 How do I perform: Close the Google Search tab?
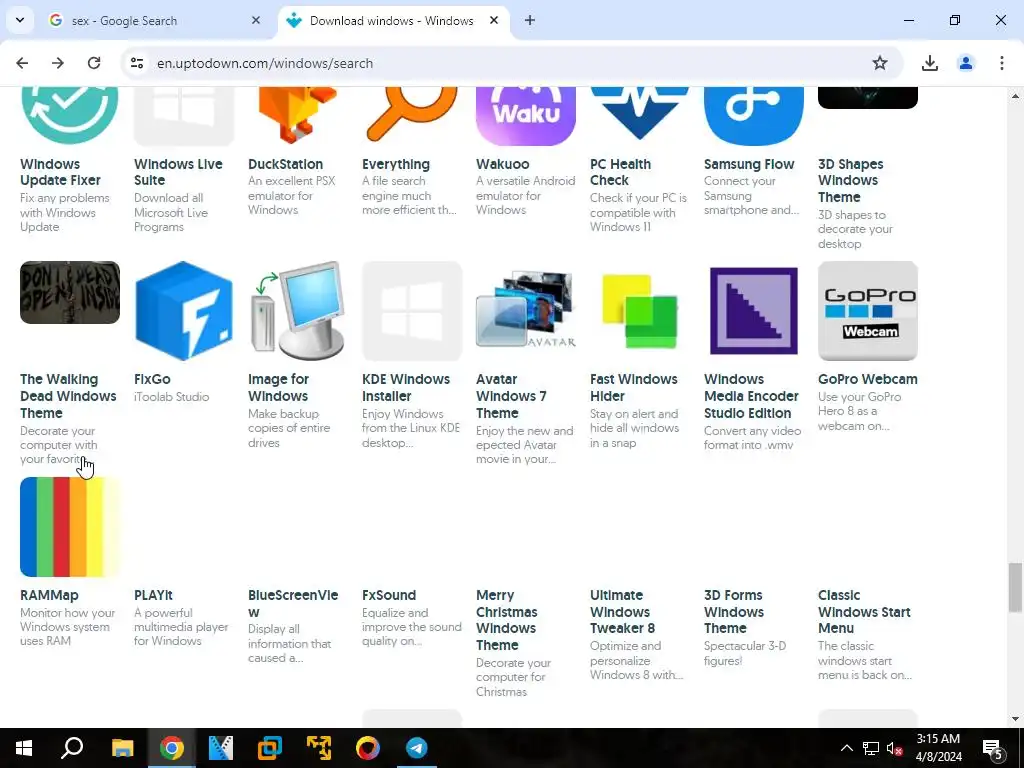(x=256, y=20)
